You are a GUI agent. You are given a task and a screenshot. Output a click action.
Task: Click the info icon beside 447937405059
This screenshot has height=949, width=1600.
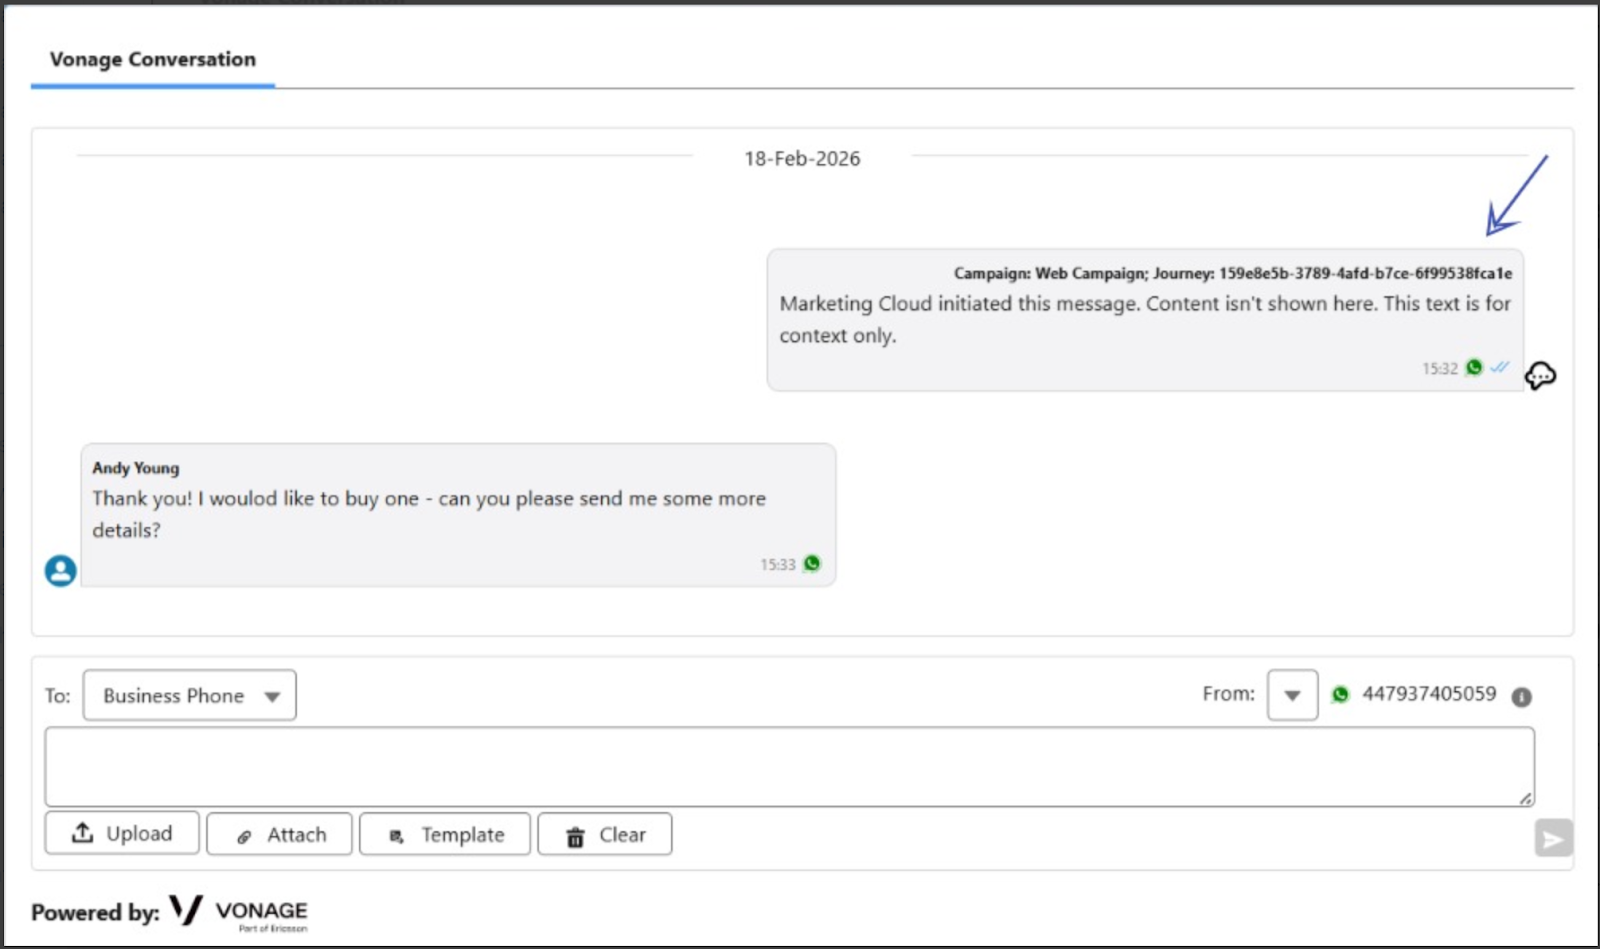(x=1521, y=697)
